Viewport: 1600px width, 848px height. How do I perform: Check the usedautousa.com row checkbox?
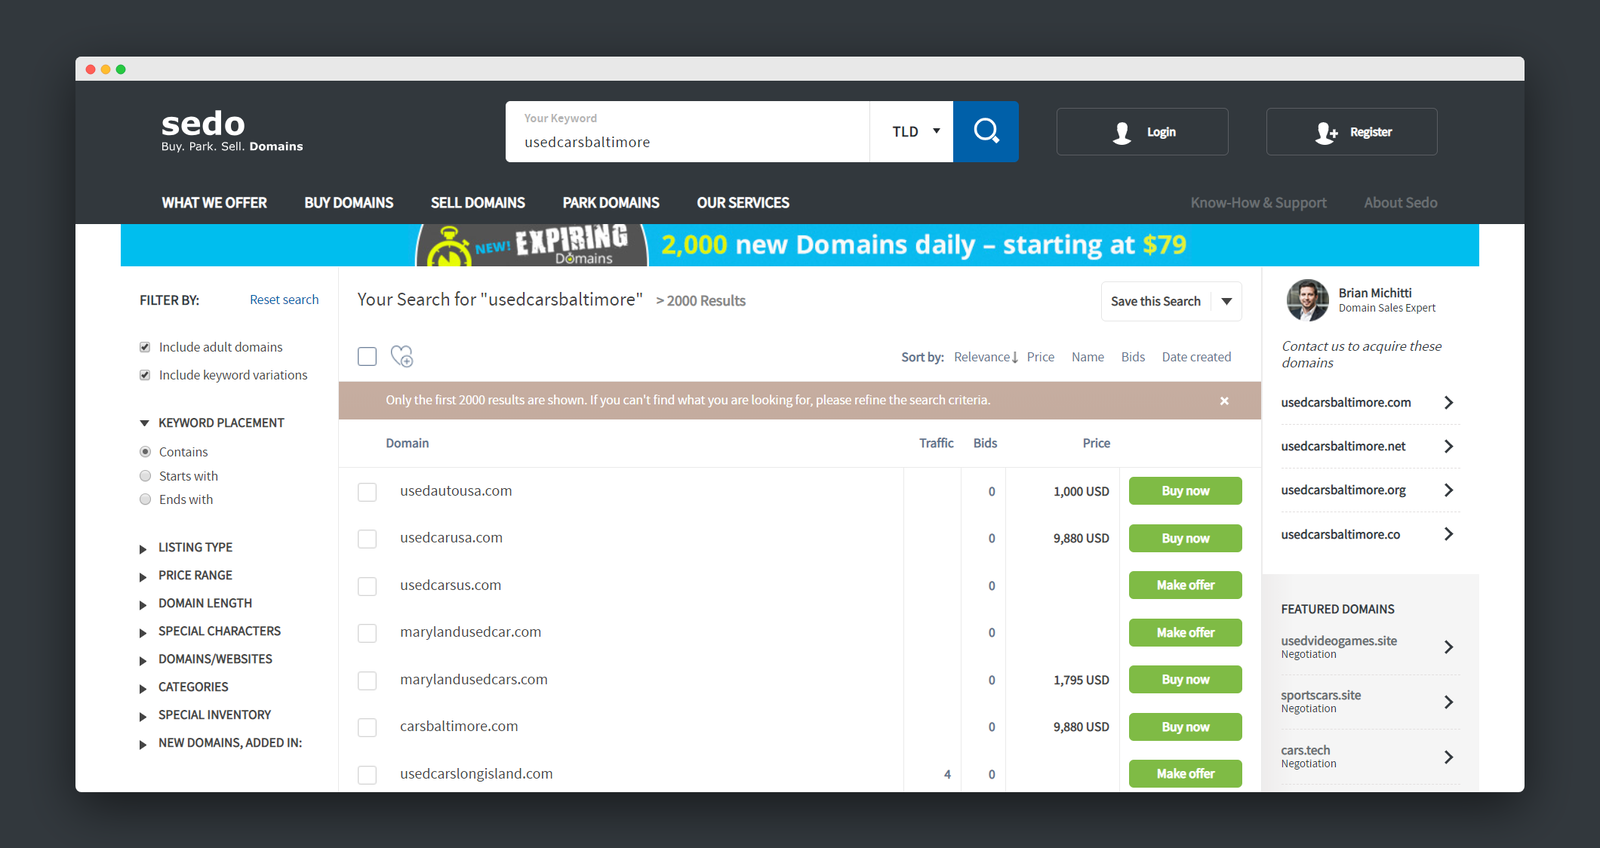(367, 492)
